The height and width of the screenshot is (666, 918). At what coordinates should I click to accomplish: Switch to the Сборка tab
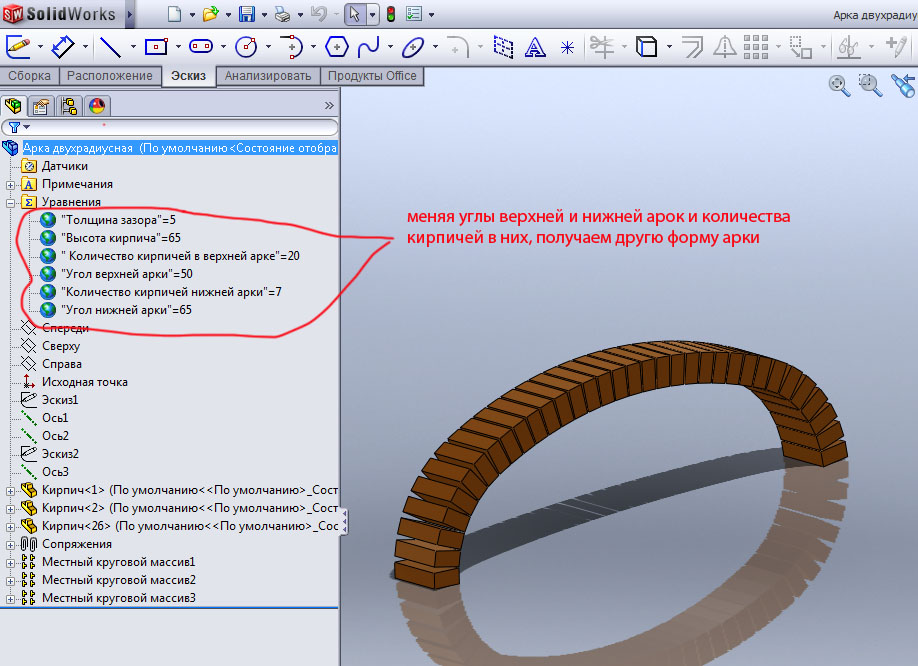30,76
